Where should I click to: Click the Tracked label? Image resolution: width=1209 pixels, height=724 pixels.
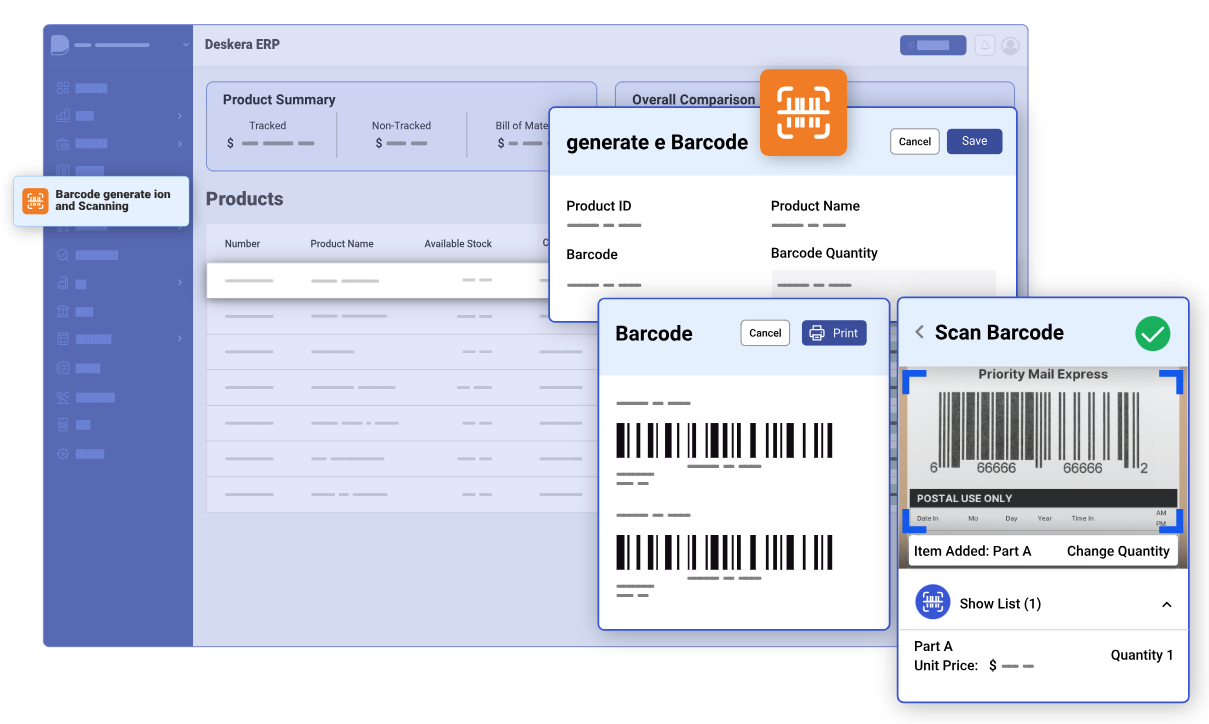[268, 126]
